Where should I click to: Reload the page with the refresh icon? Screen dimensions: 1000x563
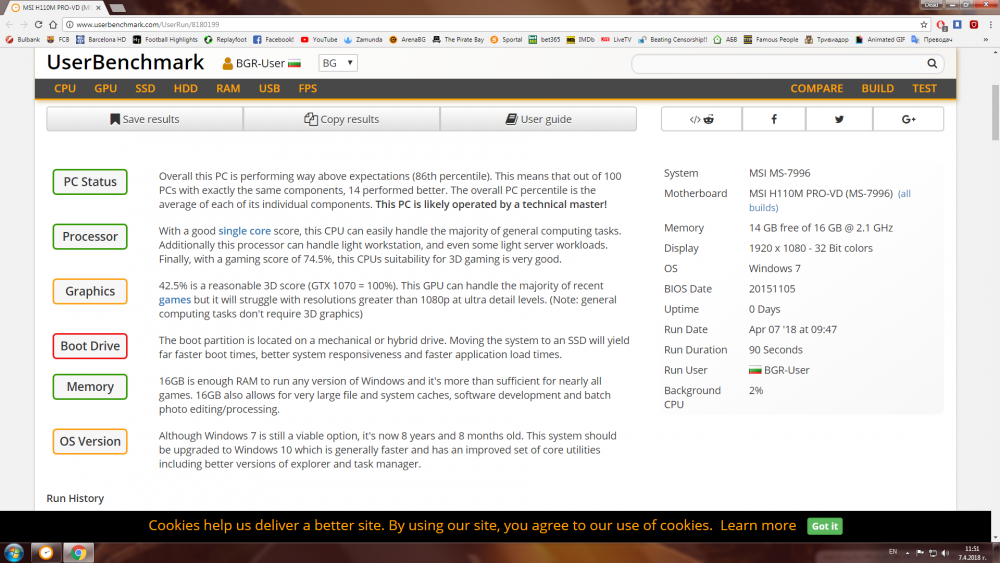38,24
